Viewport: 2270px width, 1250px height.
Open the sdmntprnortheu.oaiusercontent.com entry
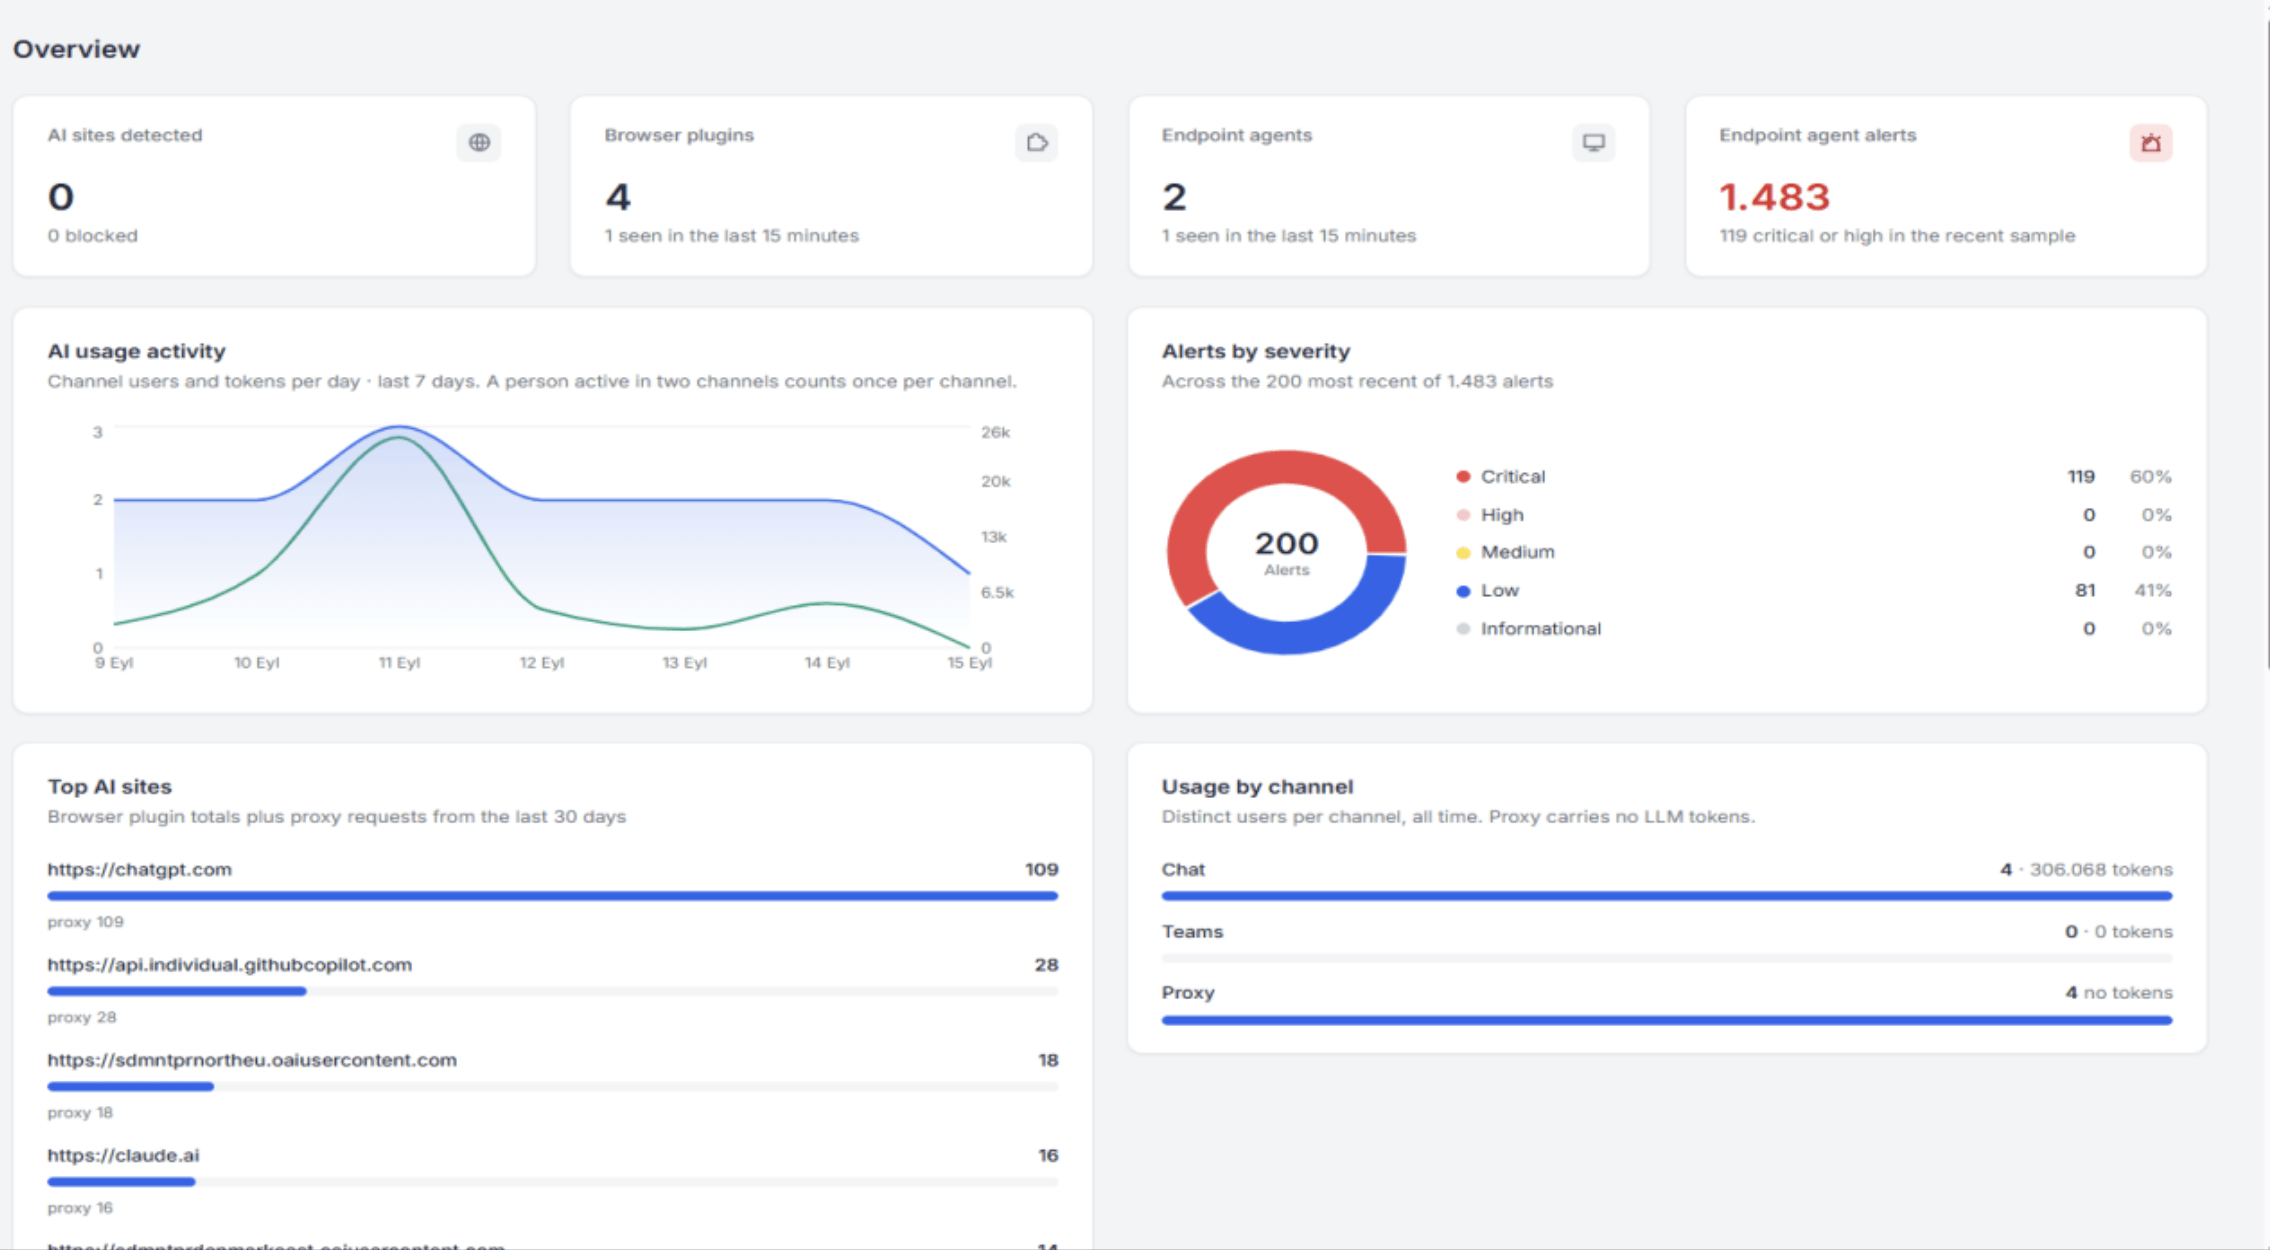point(252,1060)
